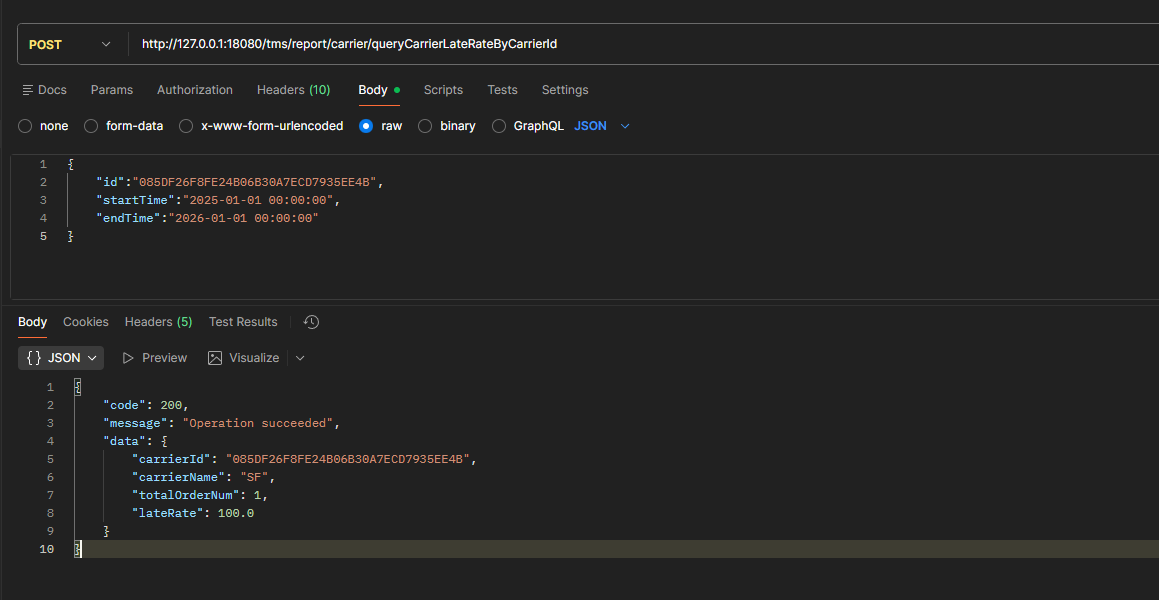
Task: Open the POST method dropdown
Action: (x=71, y=45)
